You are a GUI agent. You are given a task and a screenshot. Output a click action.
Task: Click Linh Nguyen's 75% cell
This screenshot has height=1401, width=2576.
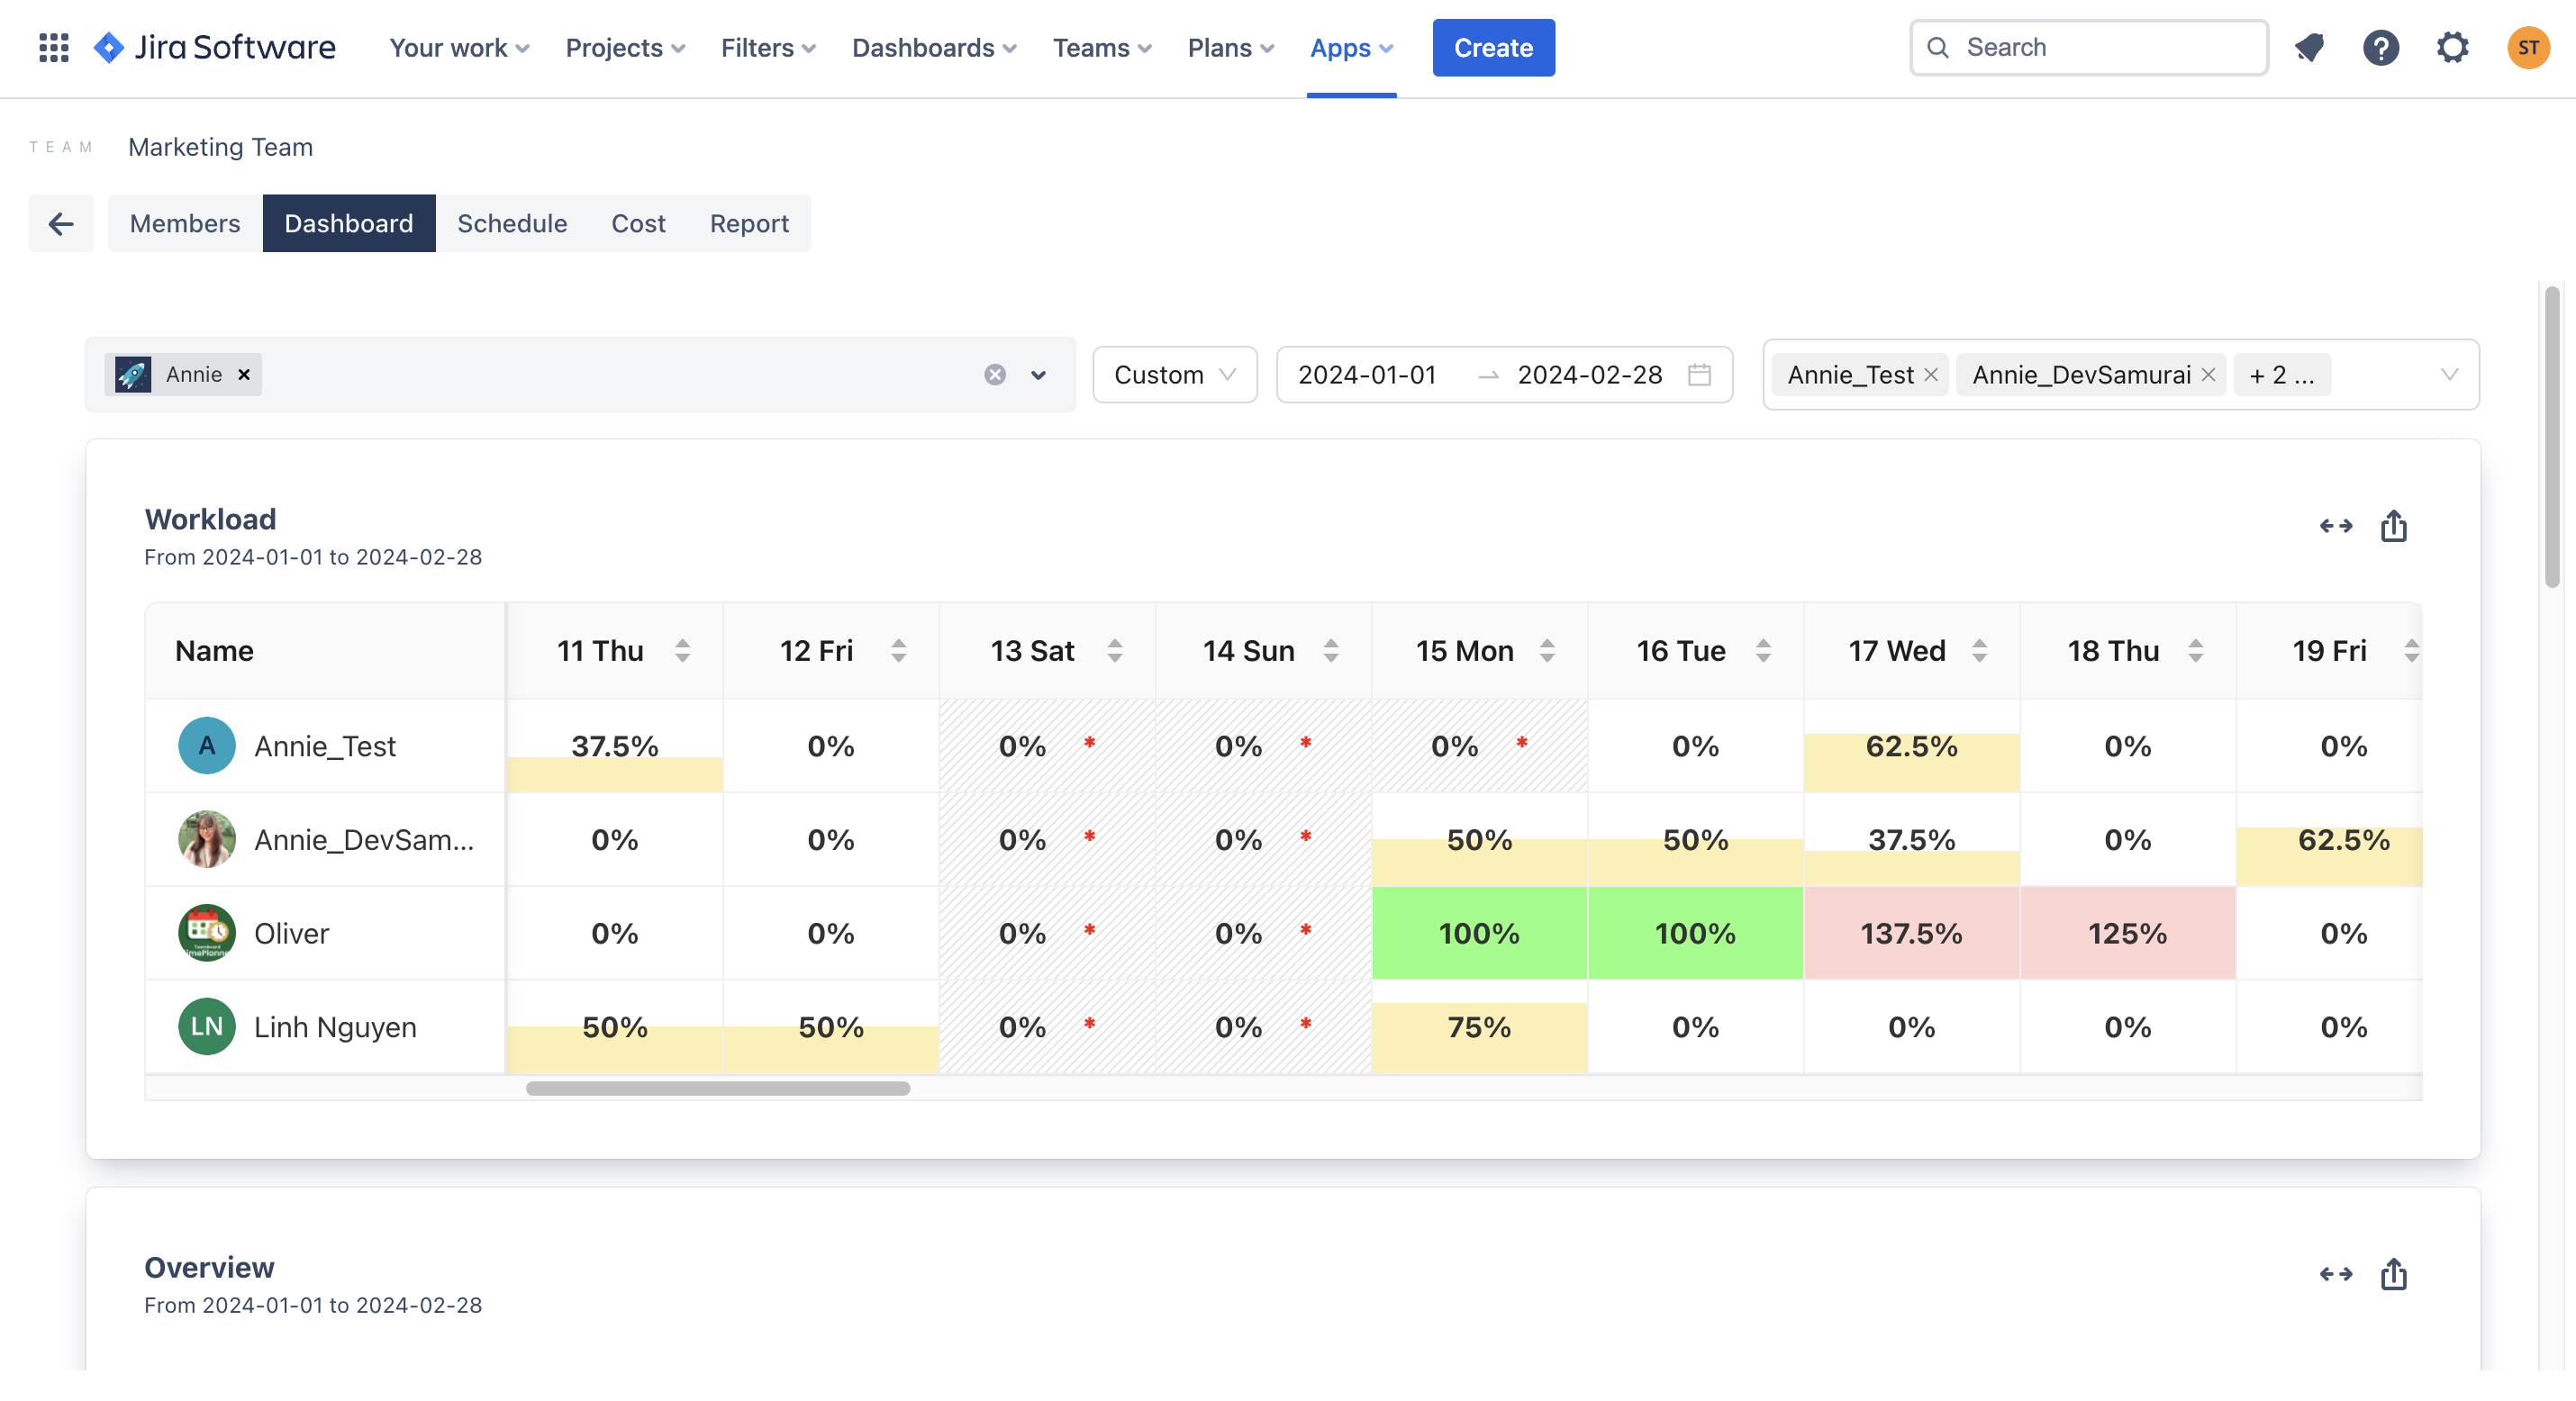pos(1479,1027)
